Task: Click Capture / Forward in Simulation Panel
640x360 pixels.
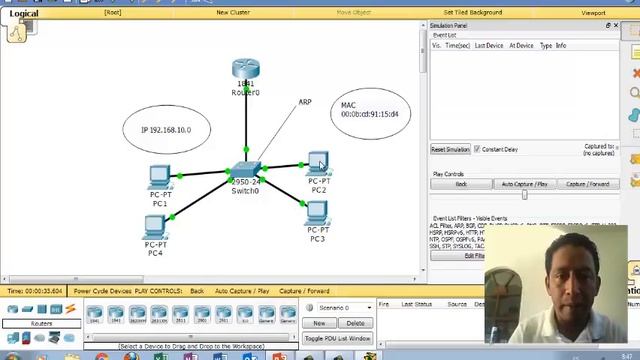Action: coord(588,184)
